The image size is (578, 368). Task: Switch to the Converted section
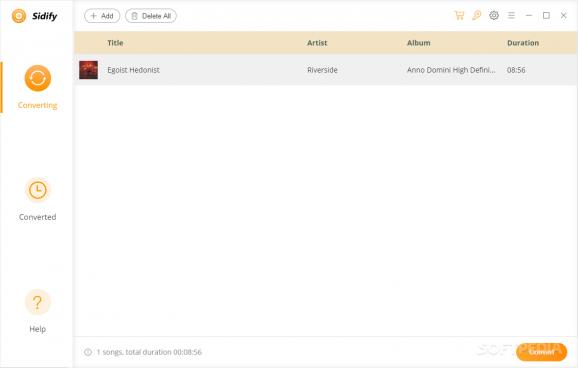[x=38, y=199]
